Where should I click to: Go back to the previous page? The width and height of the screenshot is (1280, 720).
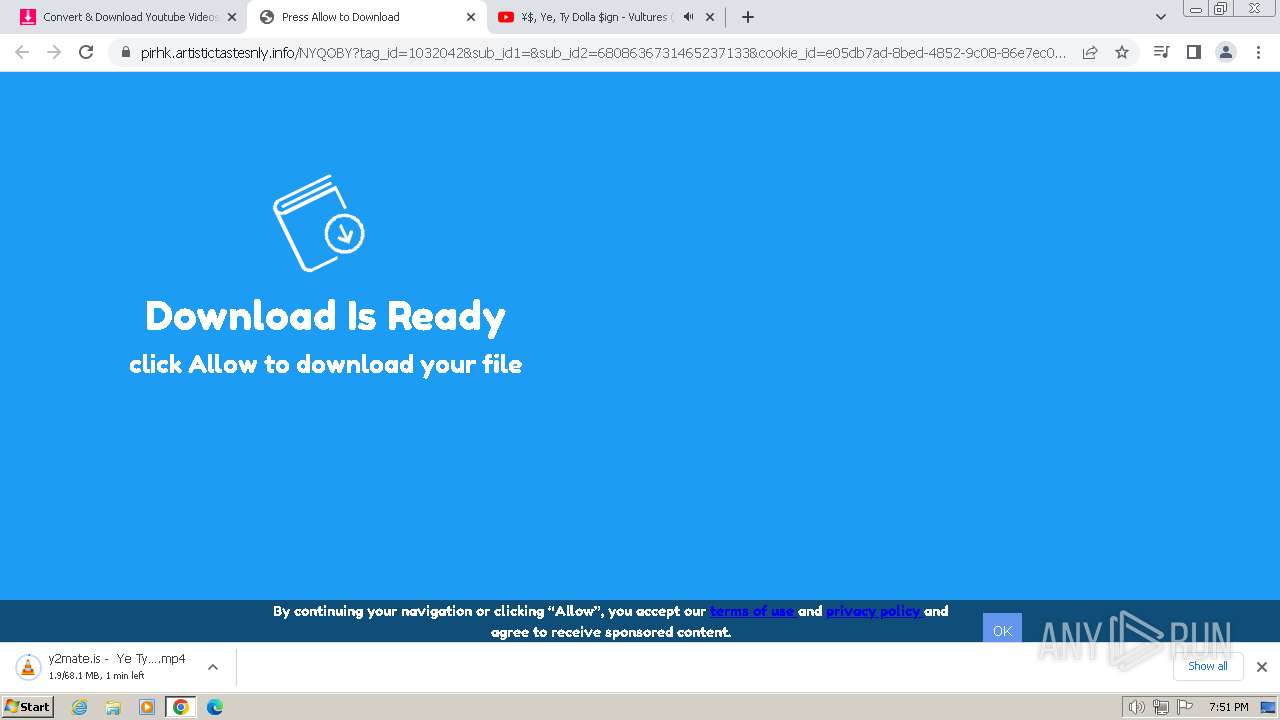(x=22, y=52)
